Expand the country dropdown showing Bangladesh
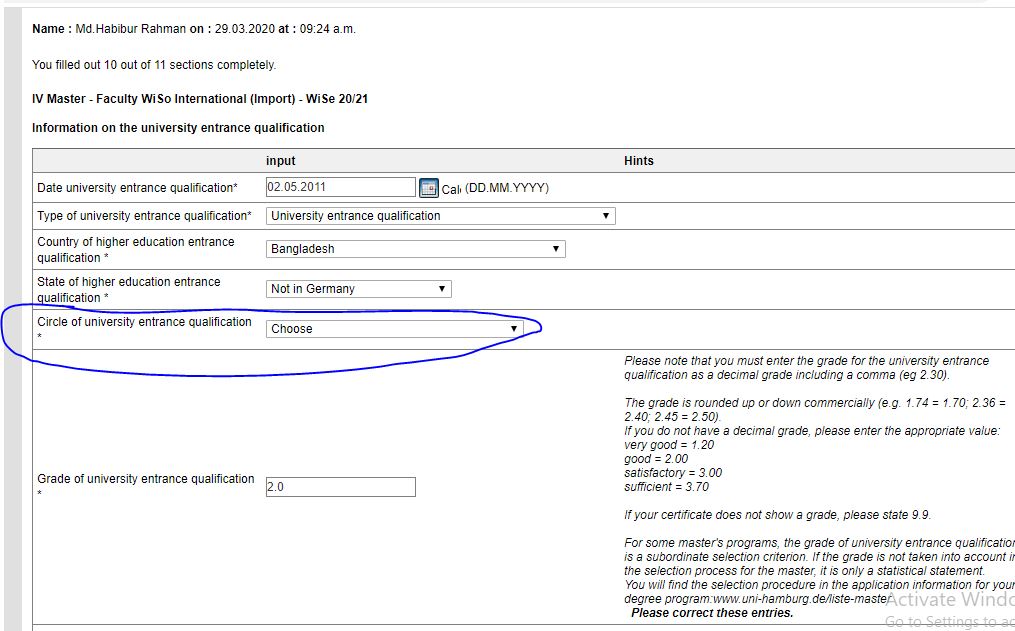The height and width of the screenshot is (631, 1015). pos(415,249)
